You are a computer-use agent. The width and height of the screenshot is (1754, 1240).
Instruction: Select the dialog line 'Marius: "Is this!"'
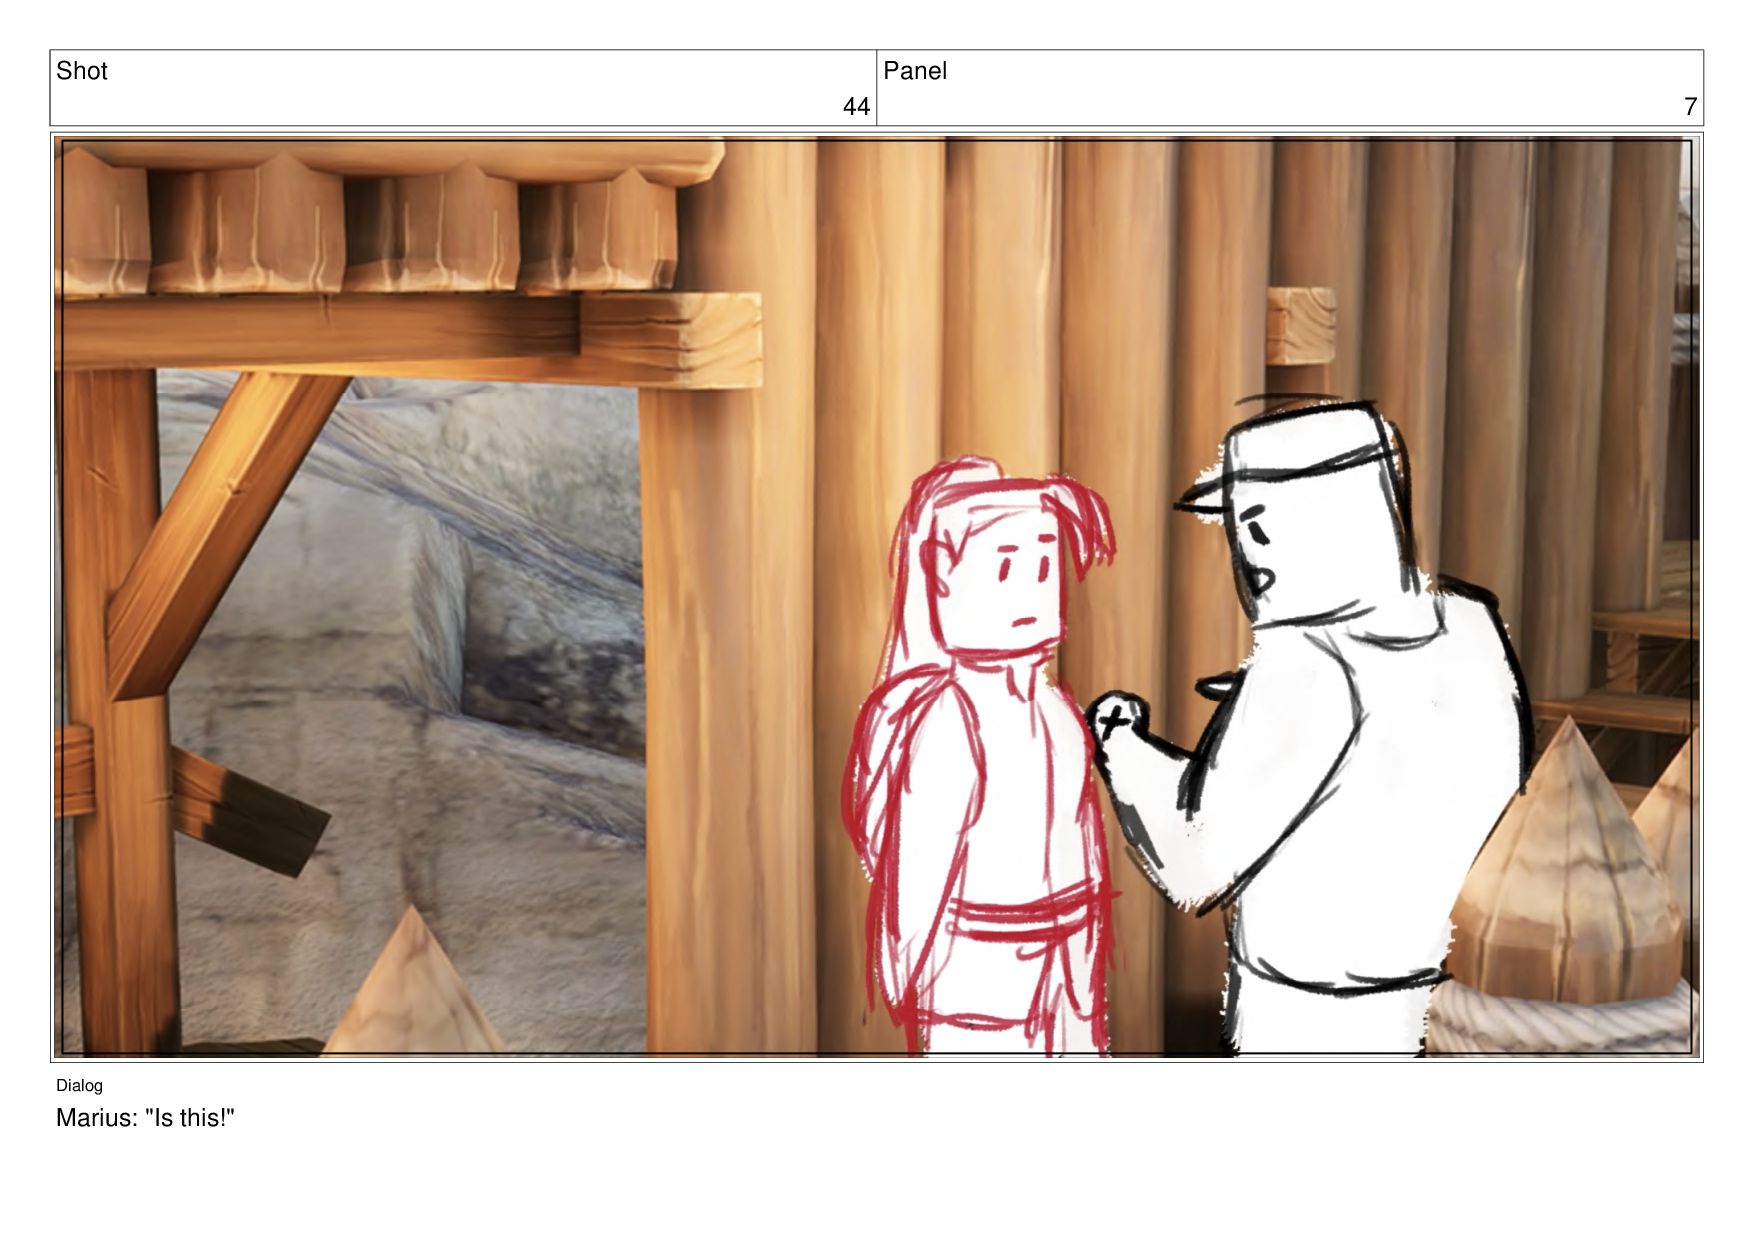pos(145,1118)
